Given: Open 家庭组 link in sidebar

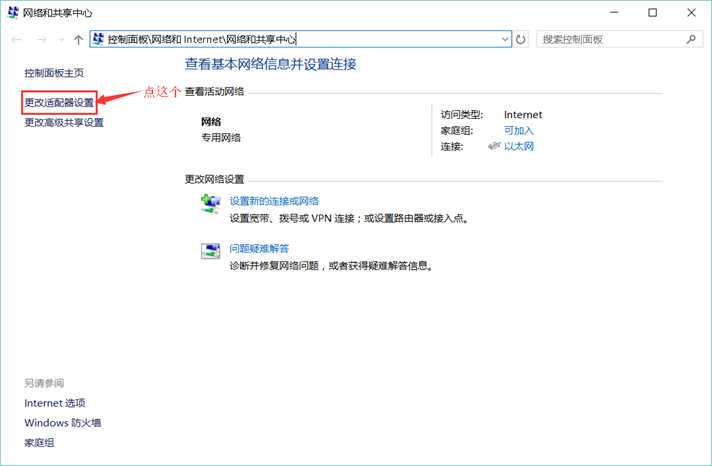Looking at the screenshot, I should pyautogui.click(x=39, y=442).
